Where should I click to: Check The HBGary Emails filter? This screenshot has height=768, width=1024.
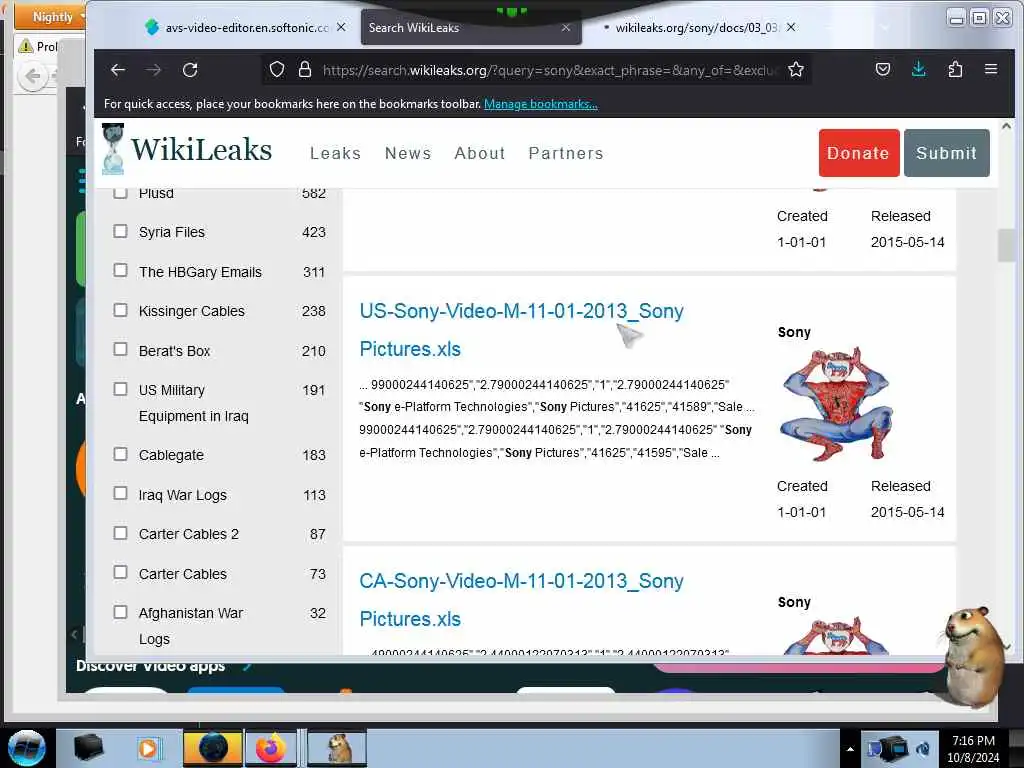120,270
